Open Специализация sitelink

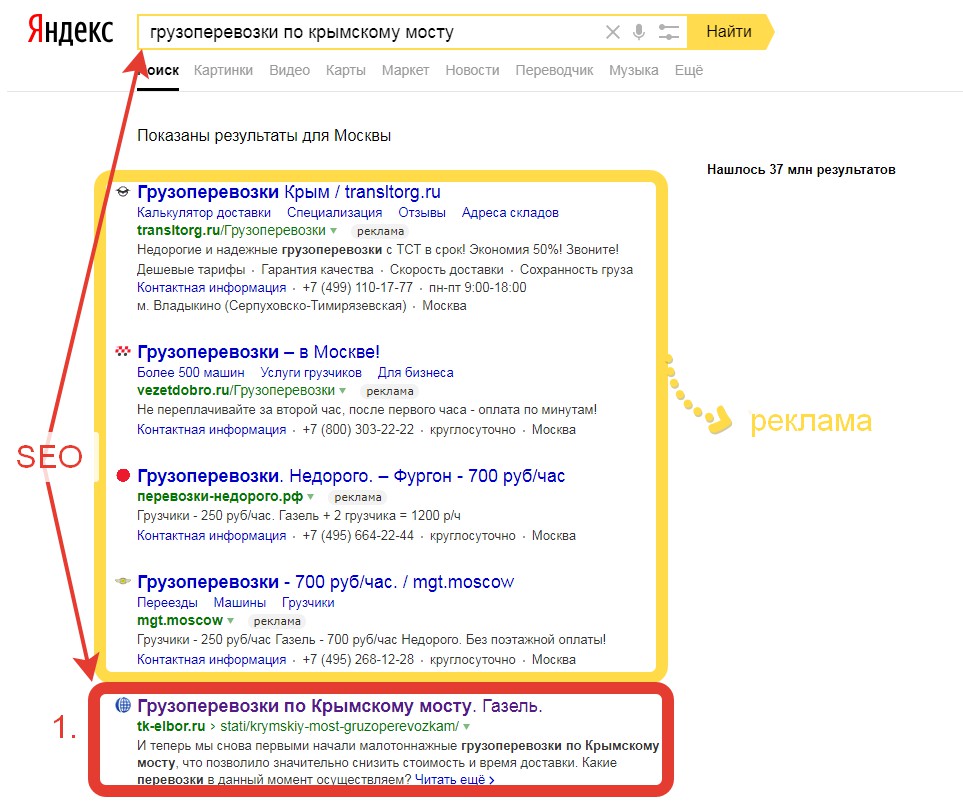pyautogui.click(x=335, y=213)
